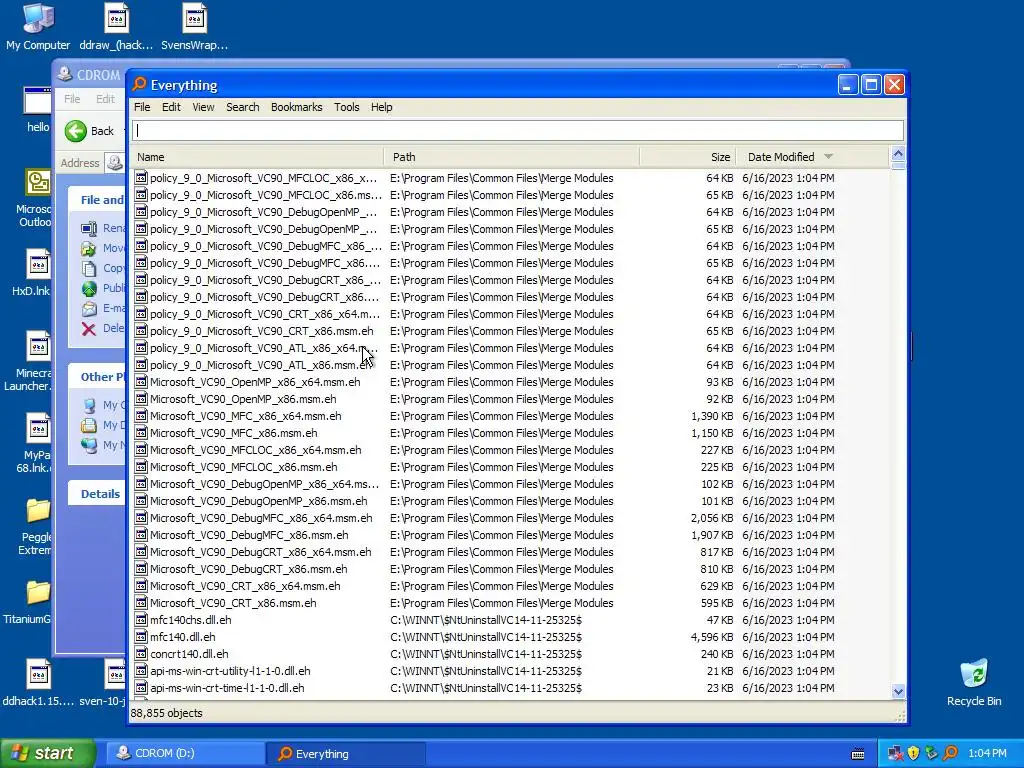
Task: Click the results list scroll up arrow
Action: click(898, 154)
